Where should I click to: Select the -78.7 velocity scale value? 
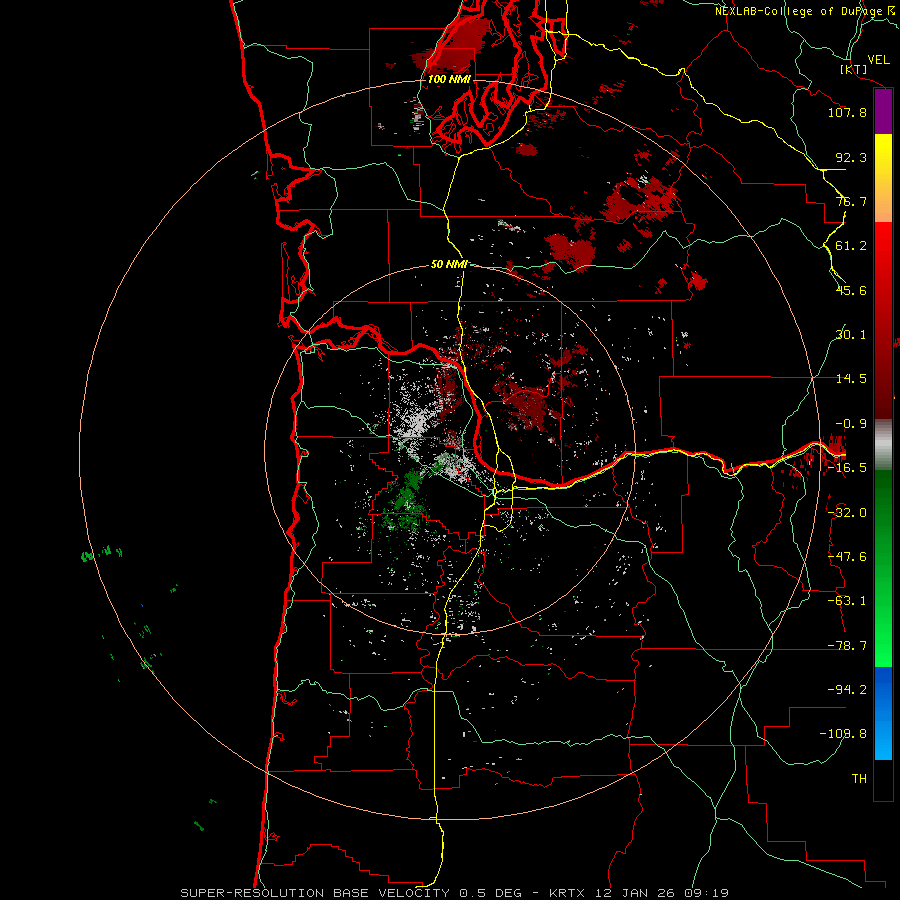pos(847,646)
